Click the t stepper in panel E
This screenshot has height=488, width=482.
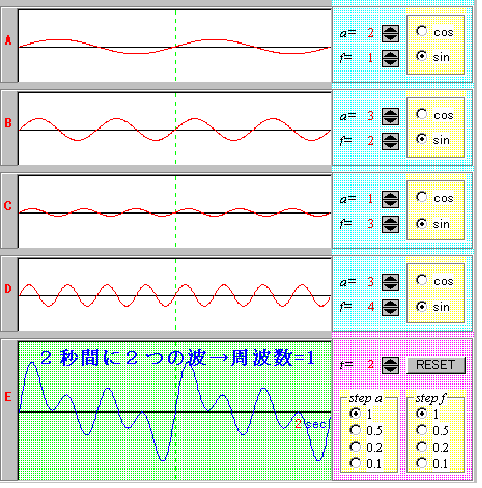coord(390,365)
